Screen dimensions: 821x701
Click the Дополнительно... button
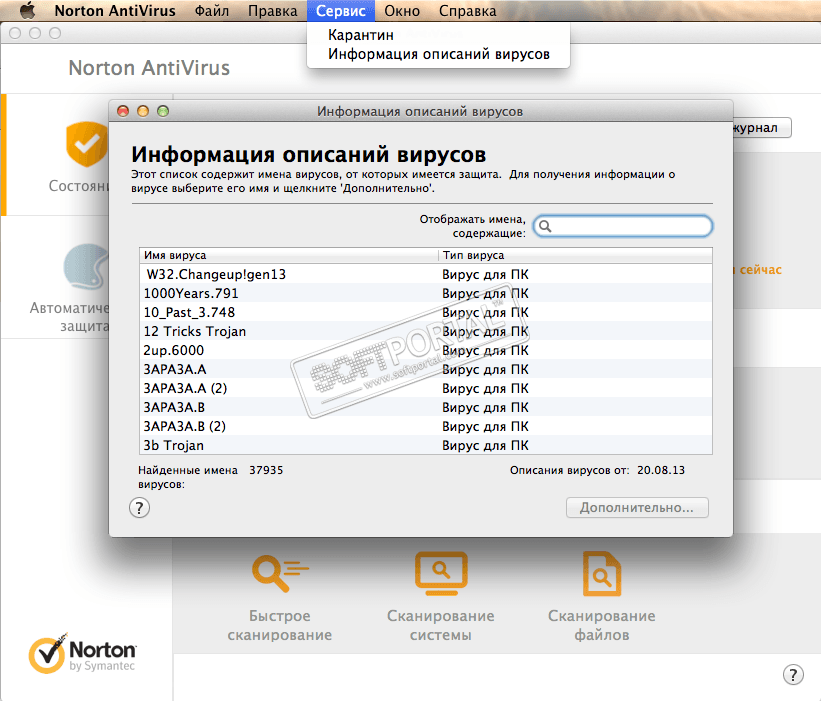tap(637, 508)
